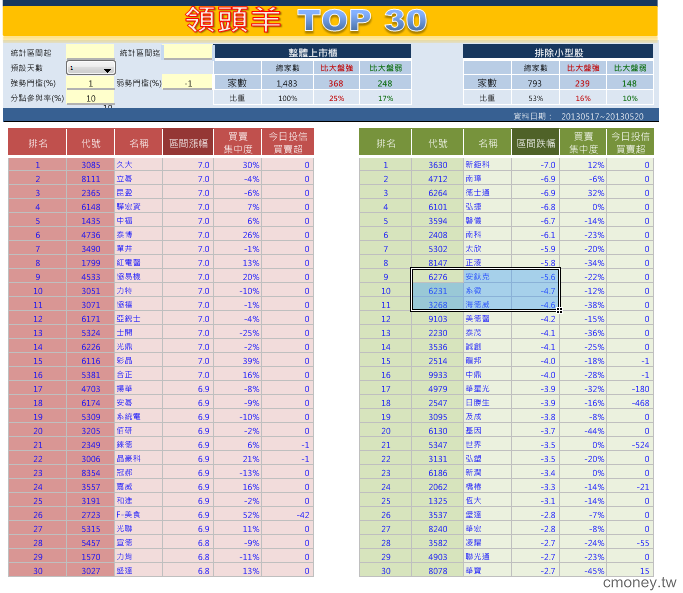Select the total count cell 1,483

click(x=287, y=83)
